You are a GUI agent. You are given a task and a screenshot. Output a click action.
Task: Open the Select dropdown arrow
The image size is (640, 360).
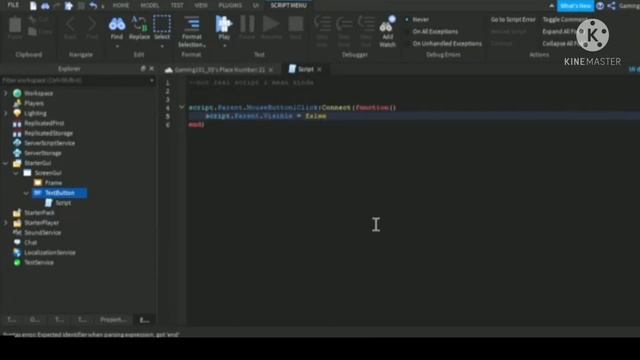(x=162, y=46)
